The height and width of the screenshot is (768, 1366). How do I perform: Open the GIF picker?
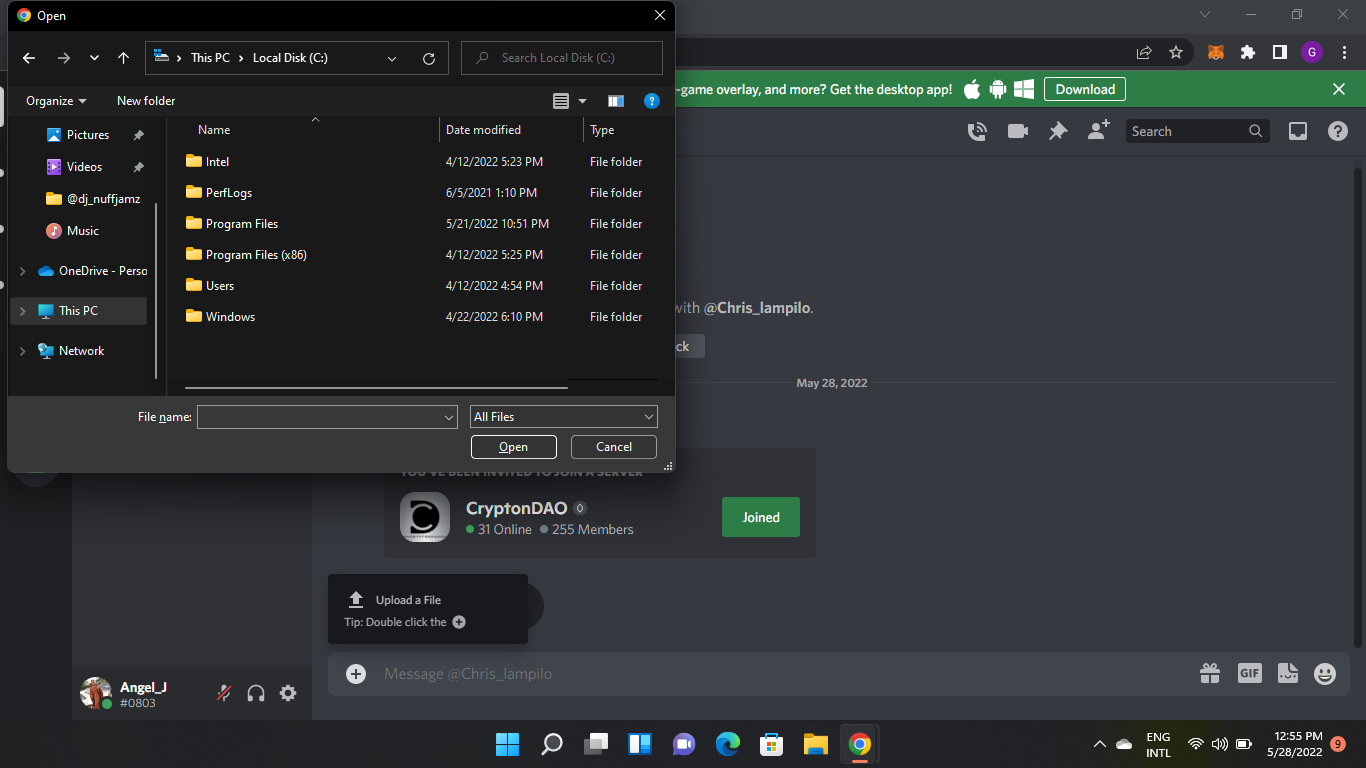[1250, 674]
